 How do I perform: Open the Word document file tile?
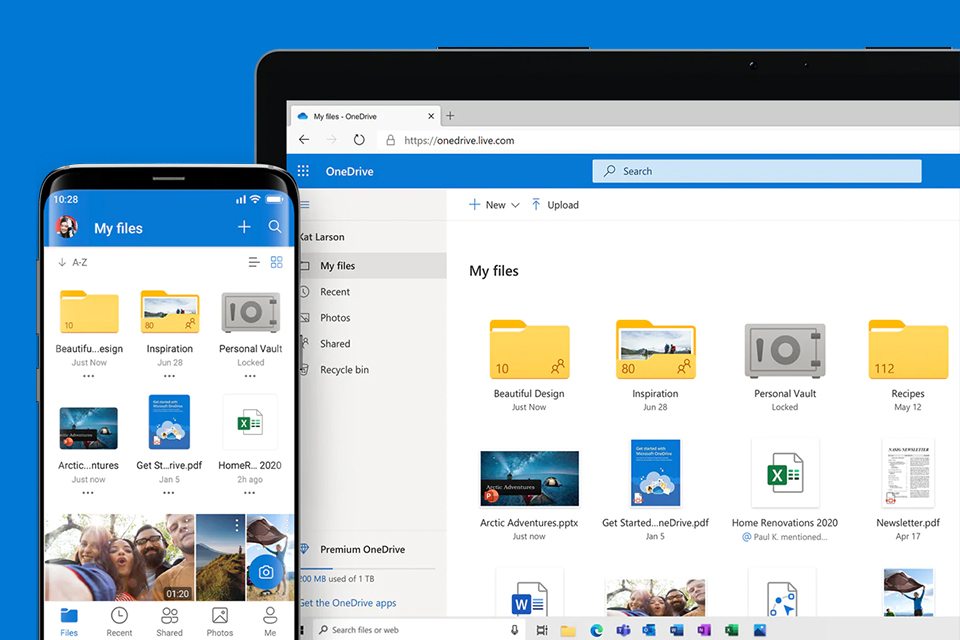[x=530, y=593]
